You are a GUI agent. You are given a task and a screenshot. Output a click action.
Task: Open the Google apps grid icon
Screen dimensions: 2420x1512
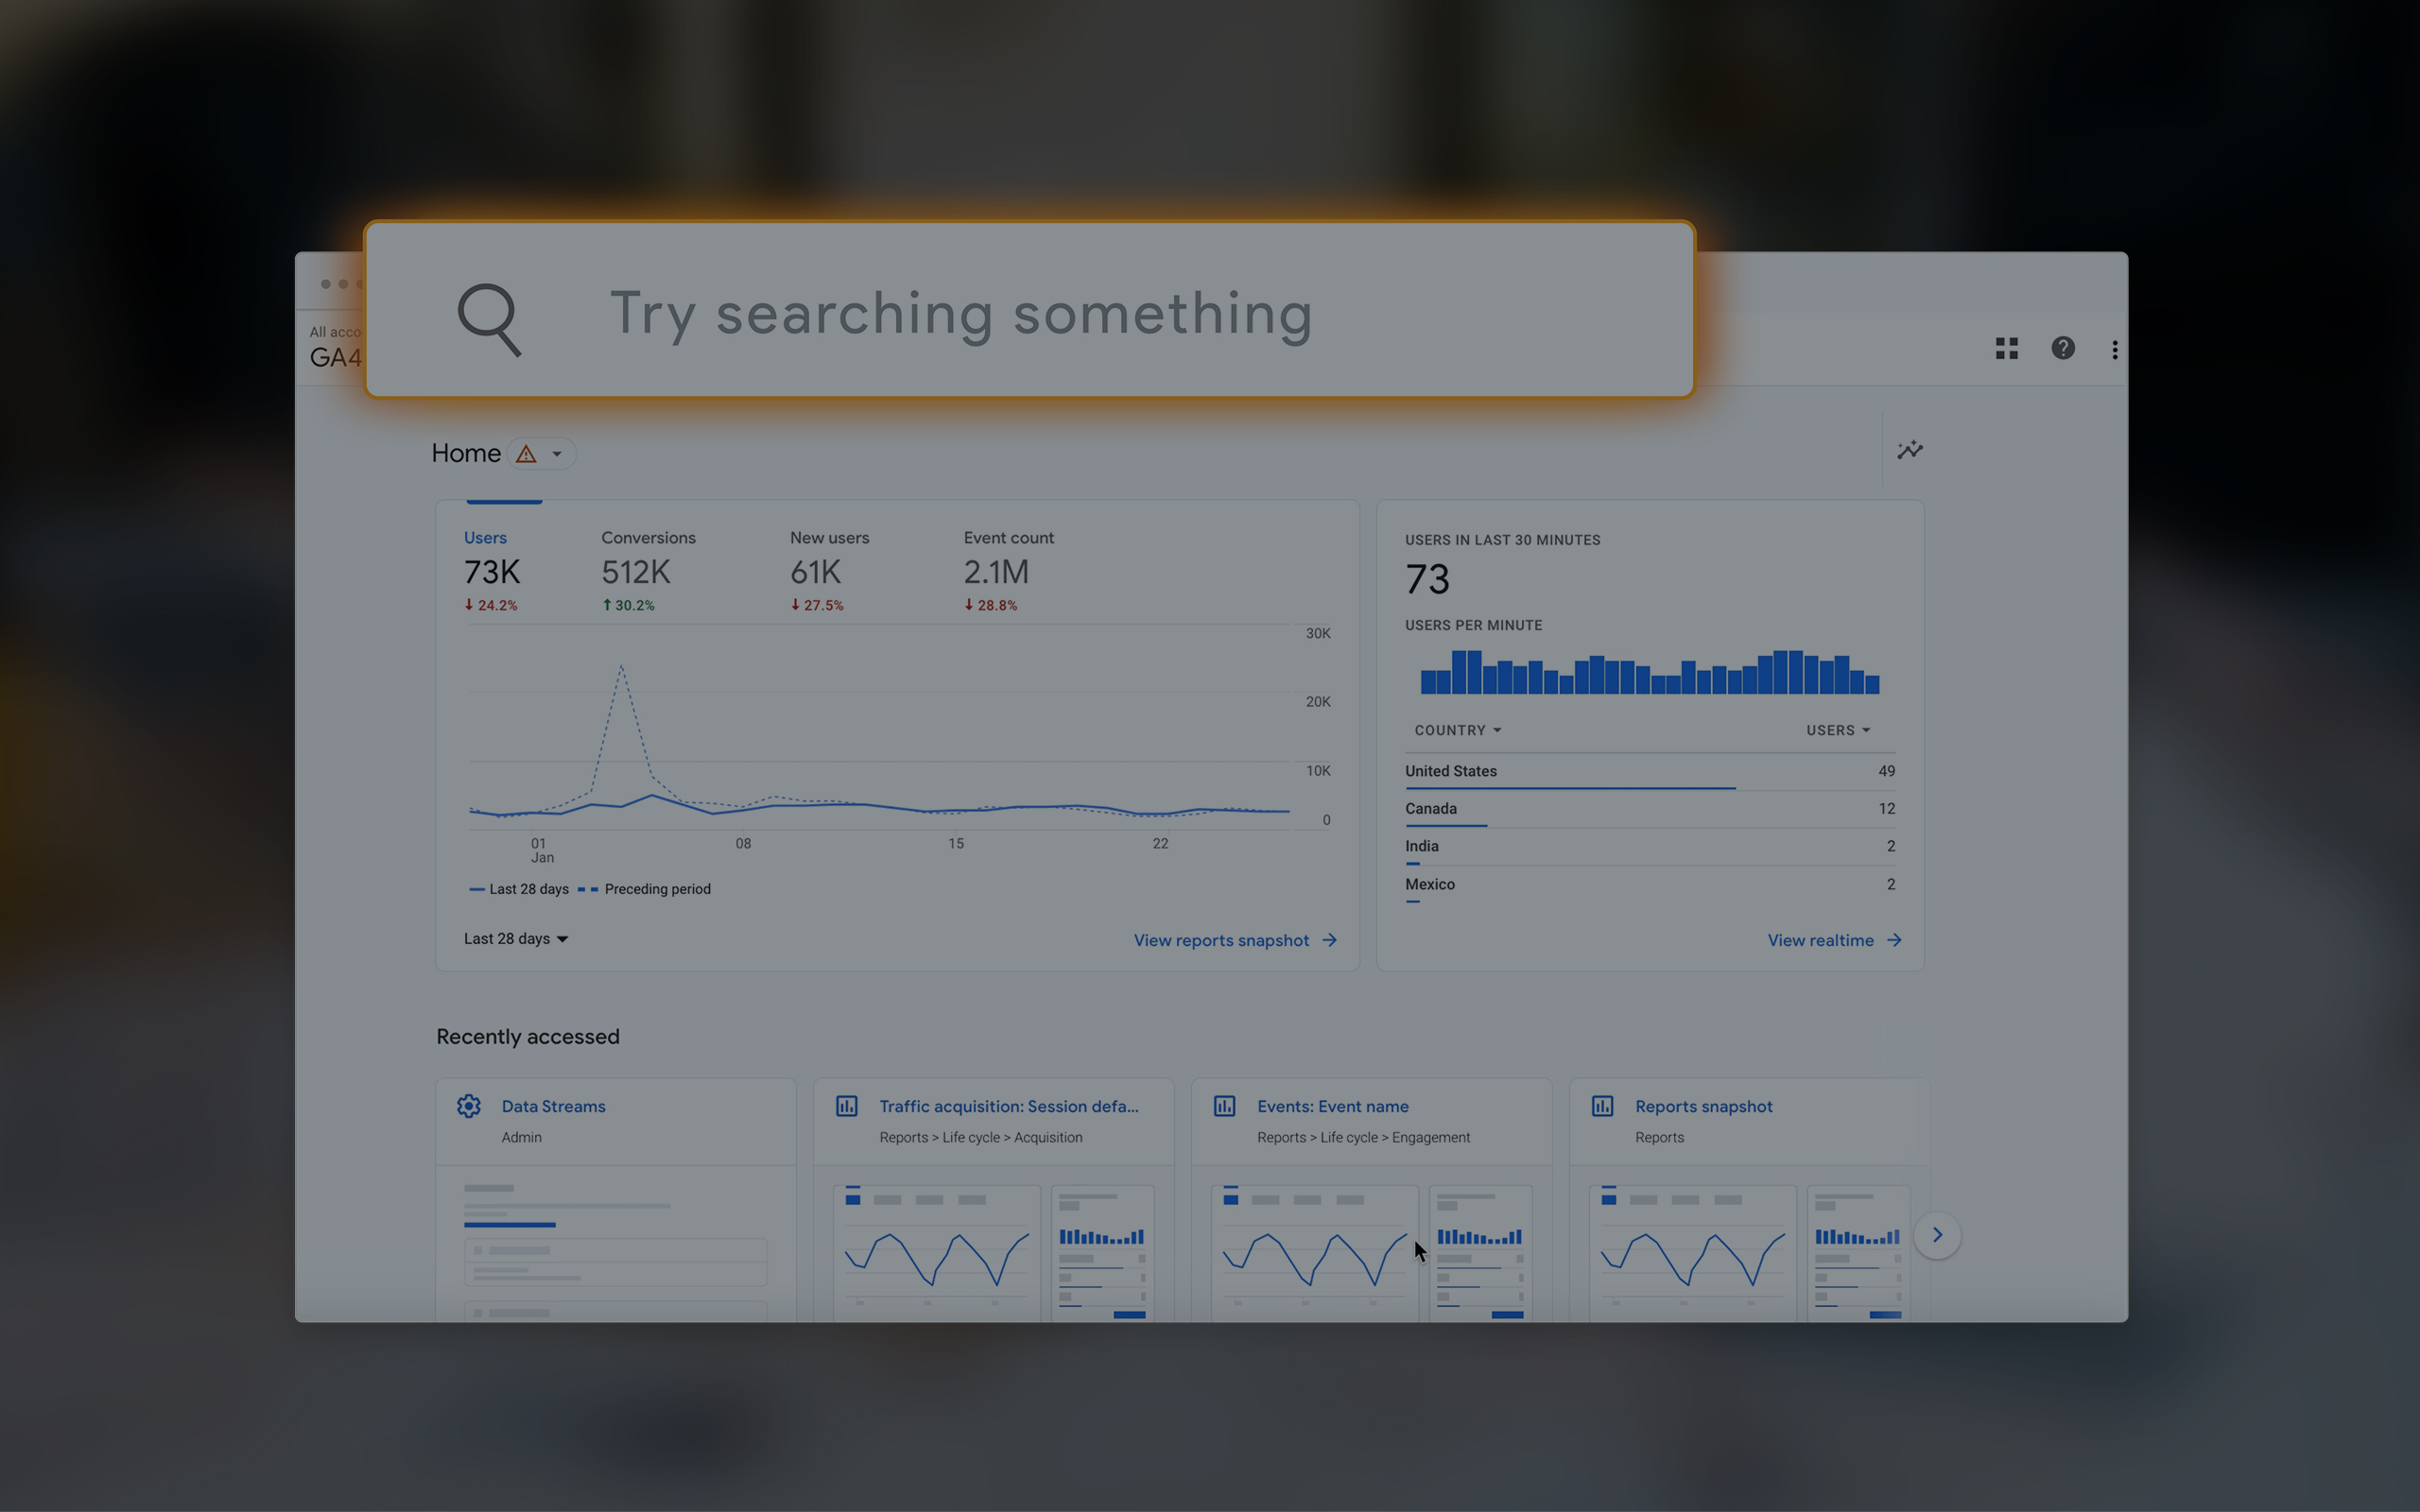click(2006, 348)
